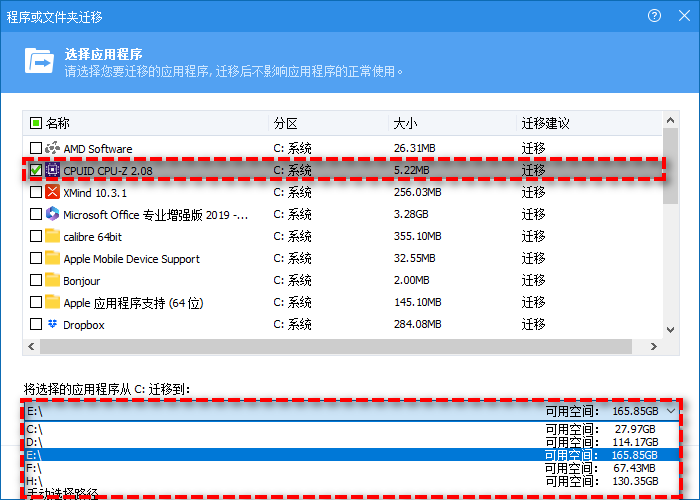Click the calibre 64bit folder icon
Image resolution: width=700 pixels, height=500 pixels.
pos(52,236)
